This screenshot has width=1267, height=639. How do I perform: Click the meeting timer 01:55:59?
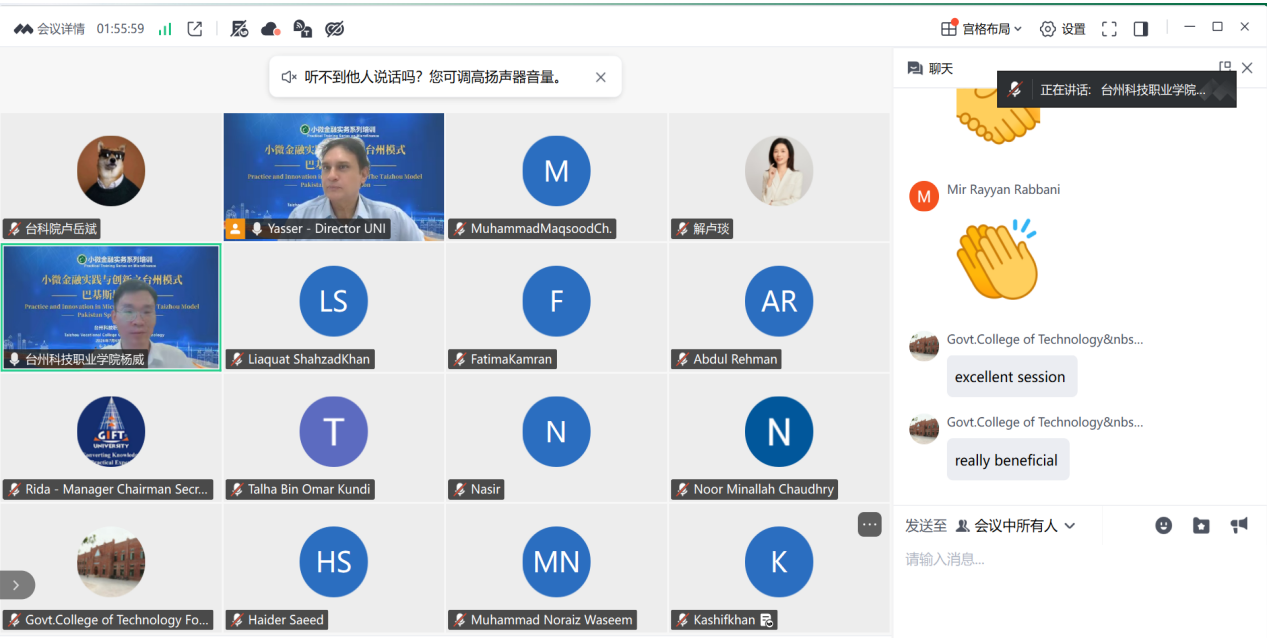(120, 29)
